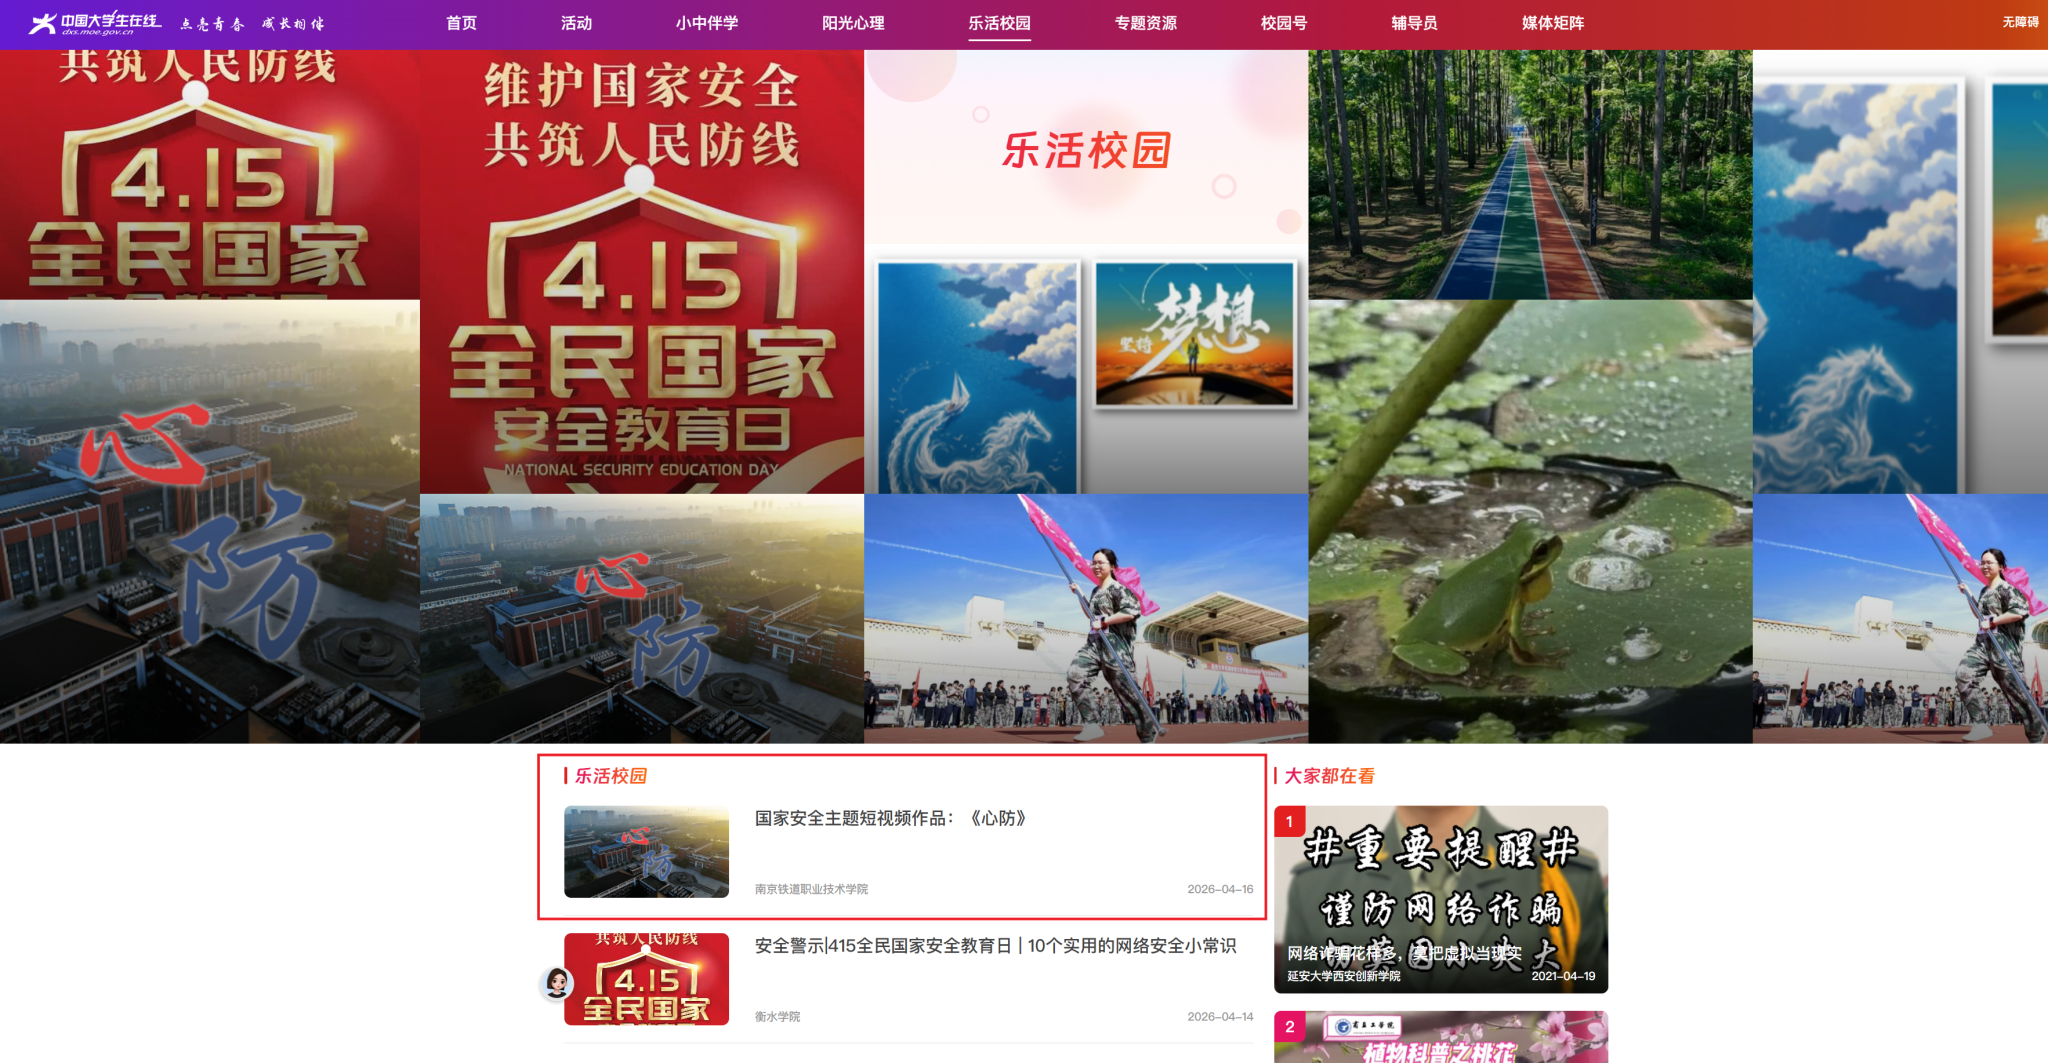Open article 国家安全主题短视频作品:《心防》
The height and width of the screenshot is (1063, 2048).
tap(890, 818)
